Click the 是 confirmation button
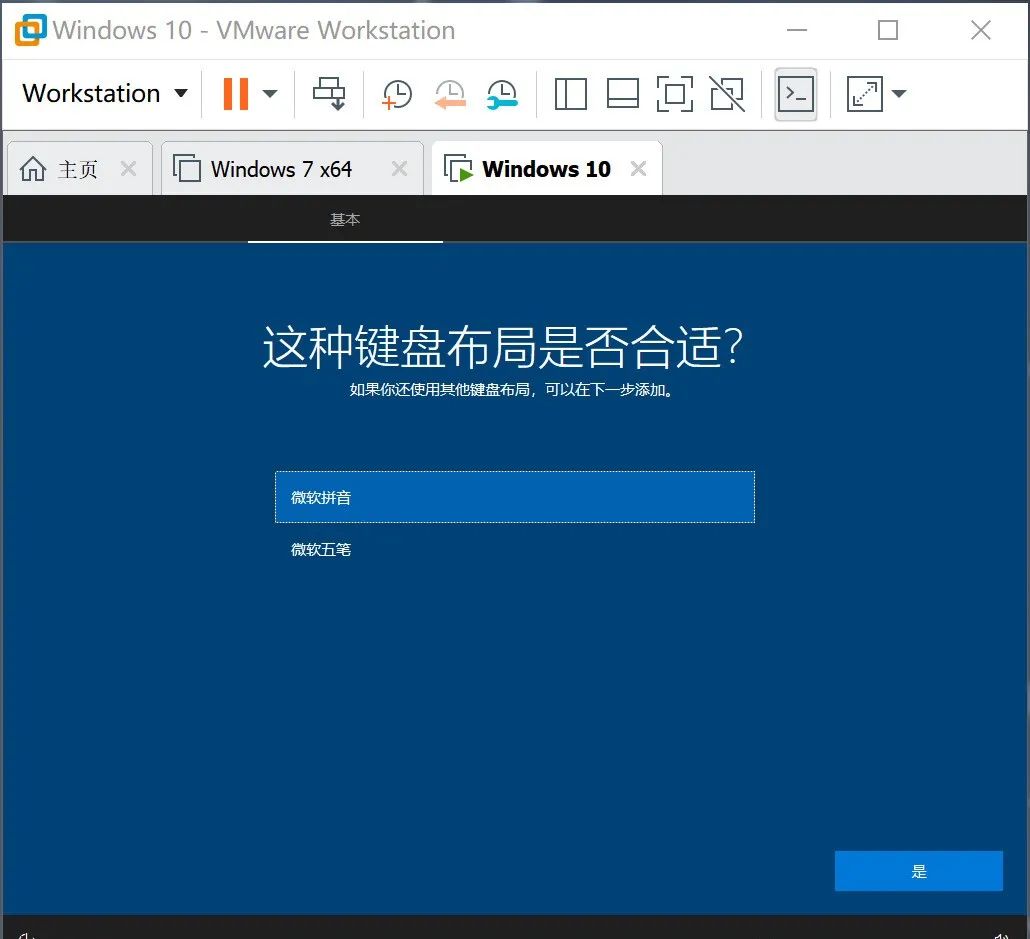The width and height of the screenshot is (1030, 939). point(918,870)
